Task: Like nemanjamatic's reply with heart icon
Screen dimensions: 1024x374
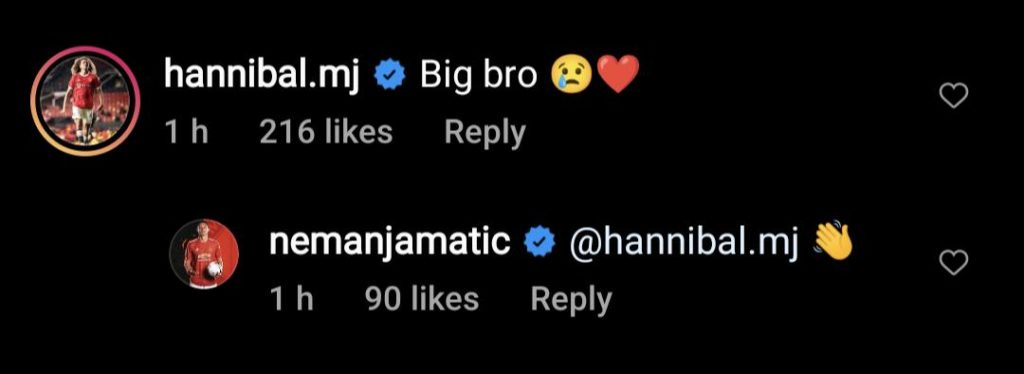Action: coord(953,263)
